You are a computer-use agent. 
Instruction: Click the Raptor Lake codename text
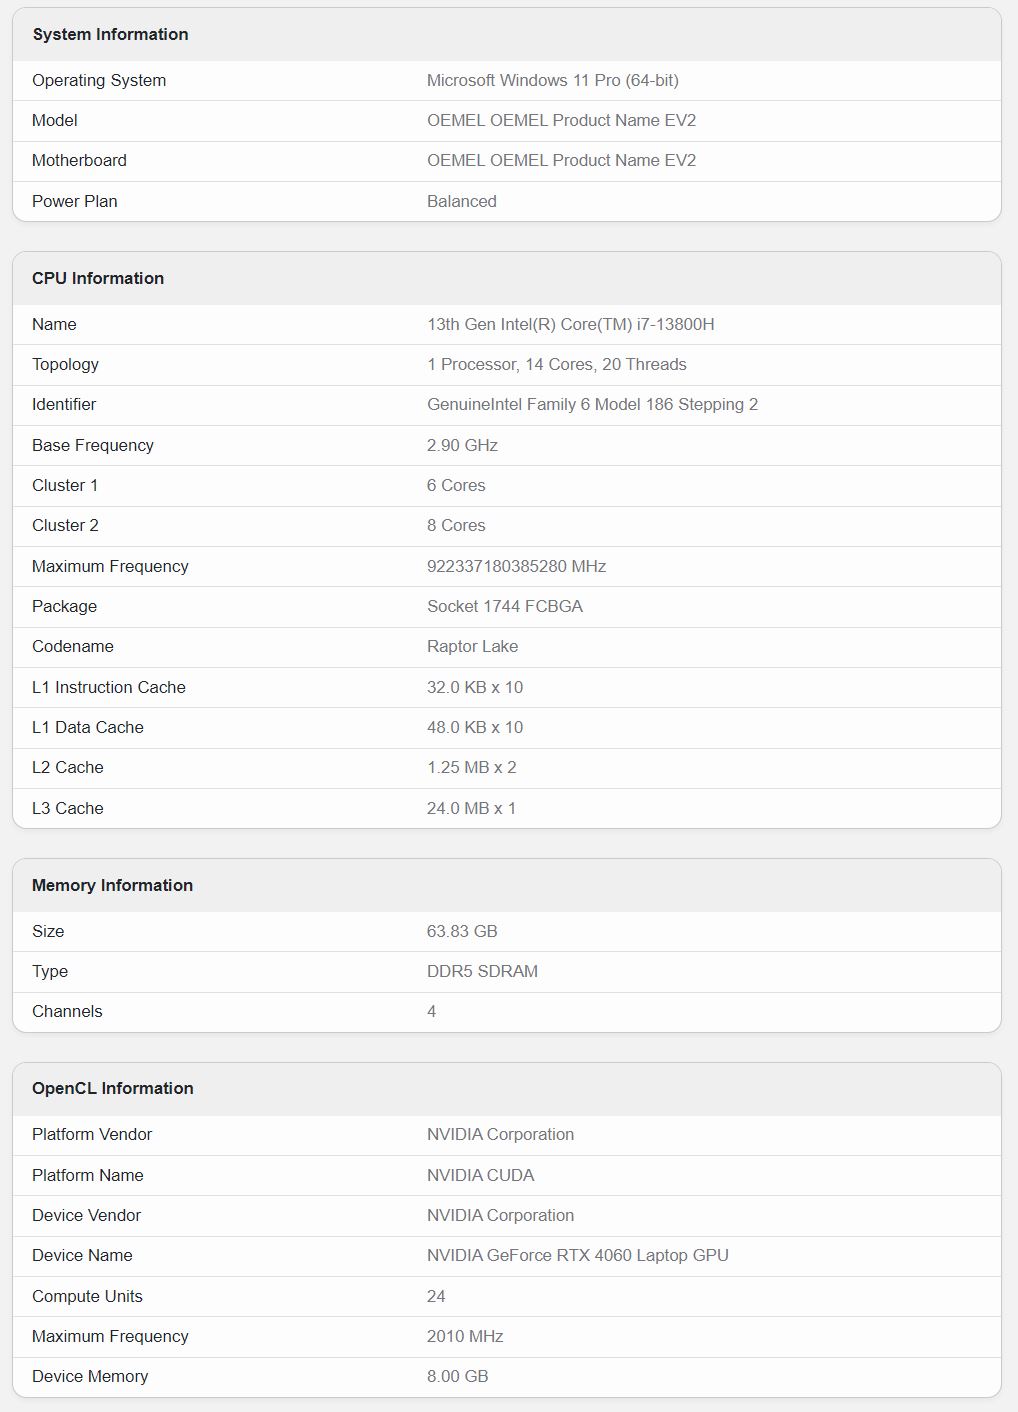[x=472, y=646]
